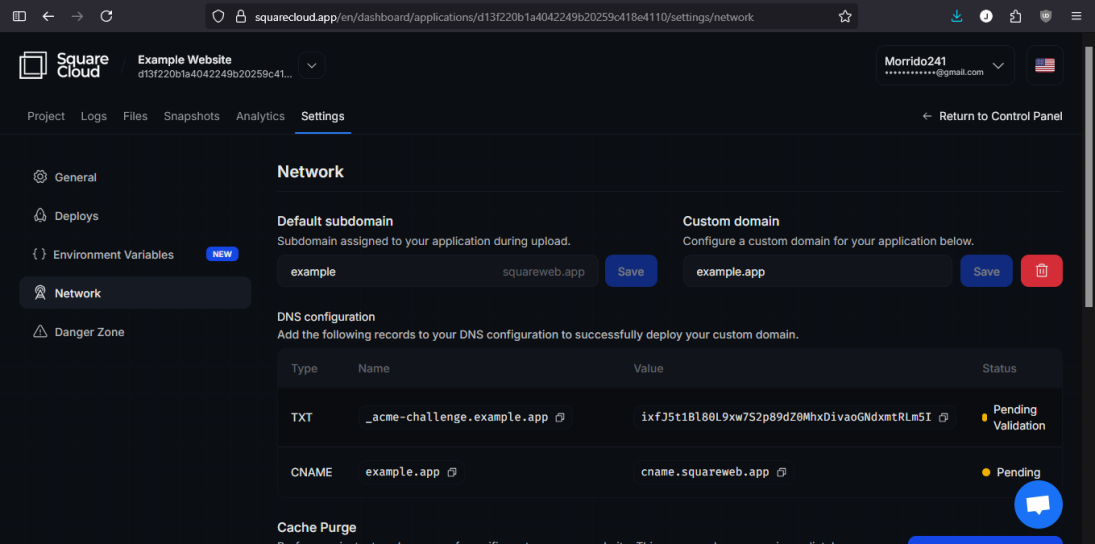Click the page vertical scrollbar
The image size is (1095, 544).
click(1089, 175)
